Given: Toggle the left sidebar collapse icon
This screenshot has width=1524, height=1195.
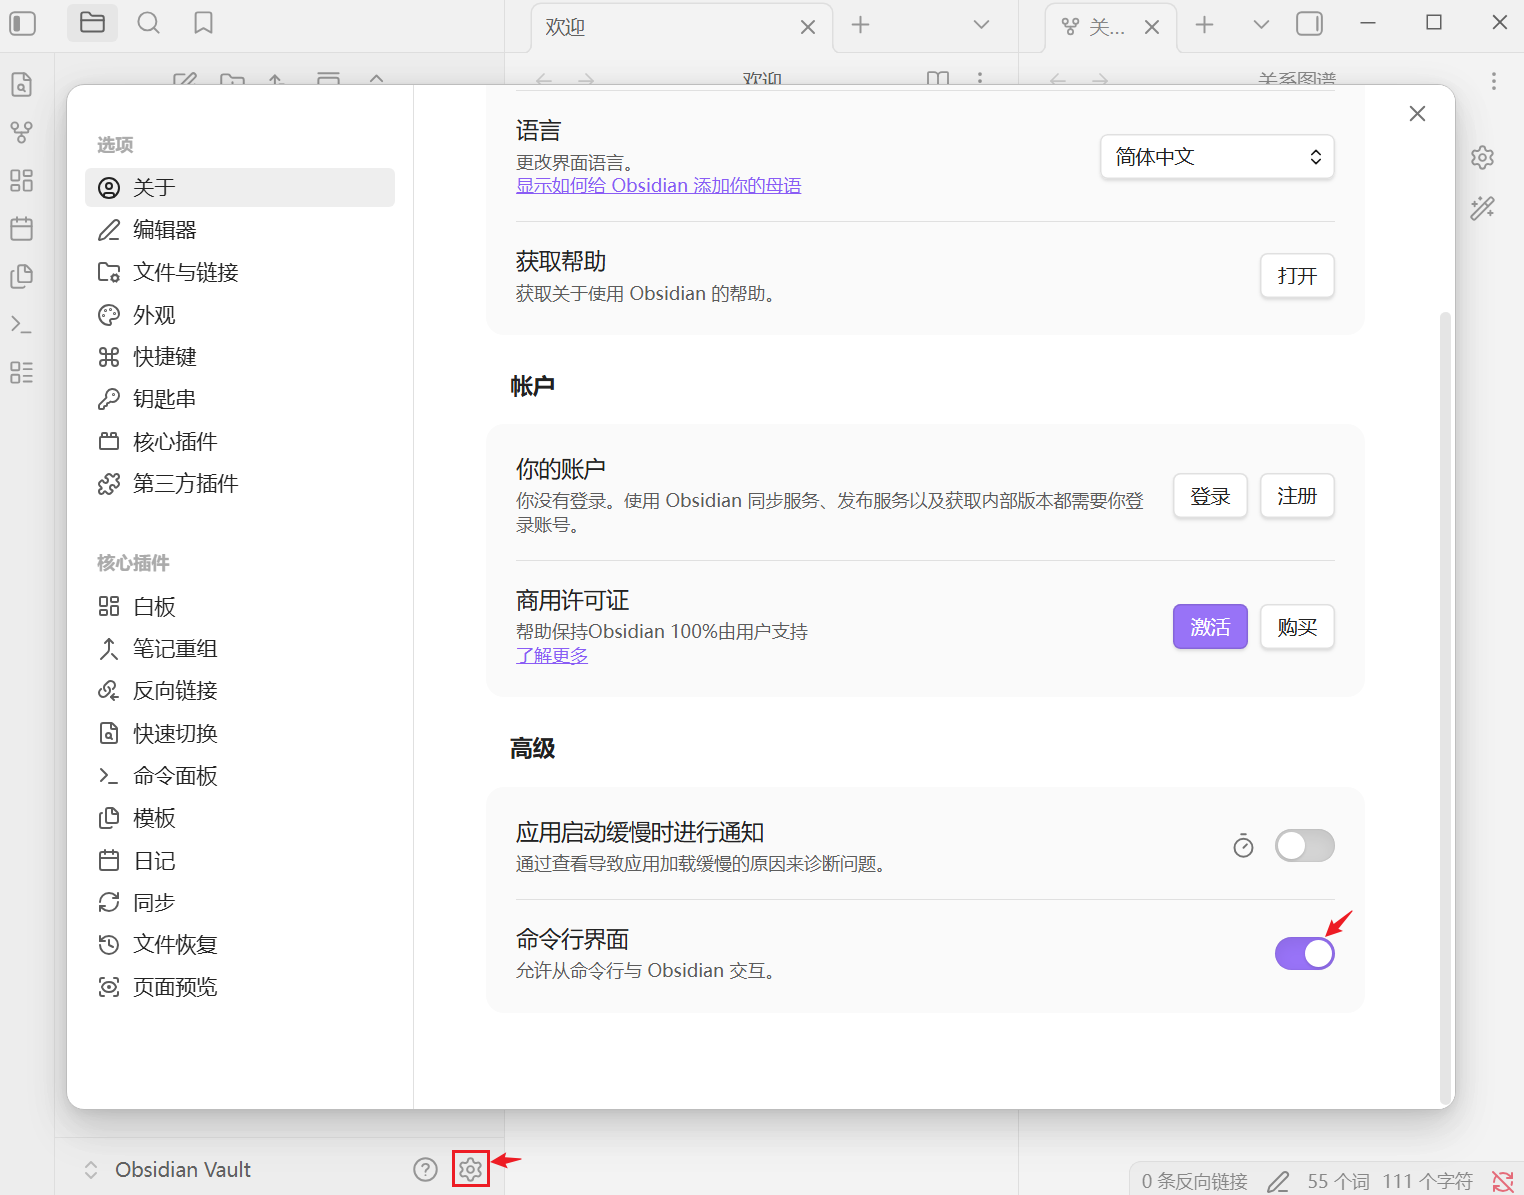Looking at the screenshot, I should click(22, 23).
